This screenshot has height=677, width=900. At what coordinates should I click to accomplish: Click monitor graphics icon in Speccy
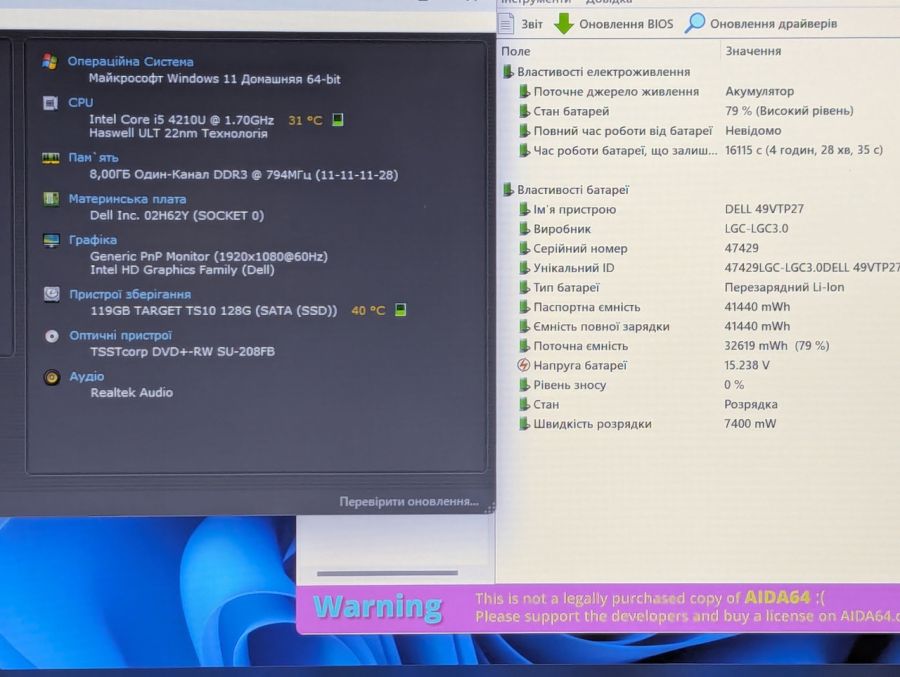pyautogui.click(x=51, y=240)
